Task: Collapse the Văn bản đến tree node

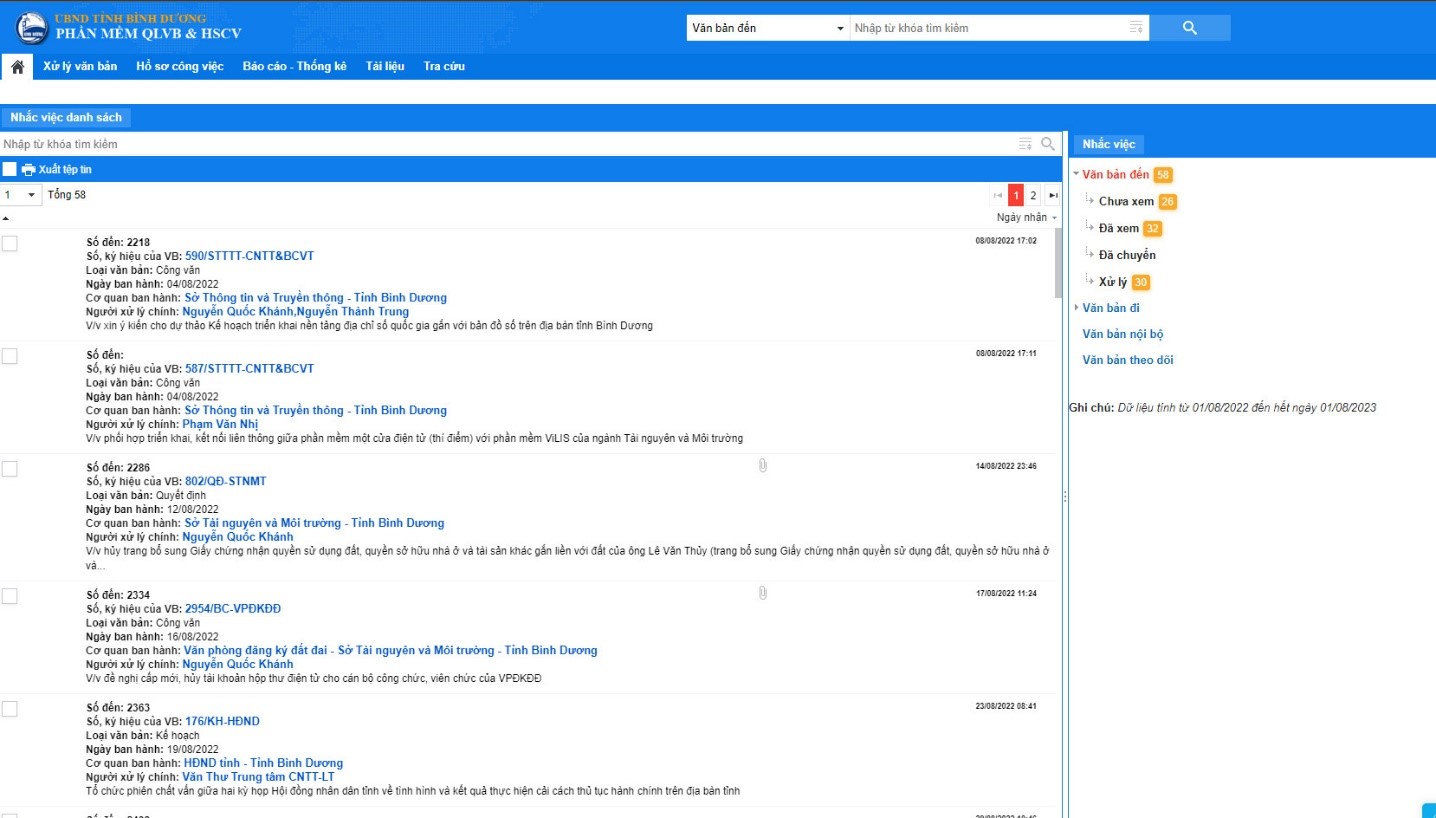Action: 1076,174
